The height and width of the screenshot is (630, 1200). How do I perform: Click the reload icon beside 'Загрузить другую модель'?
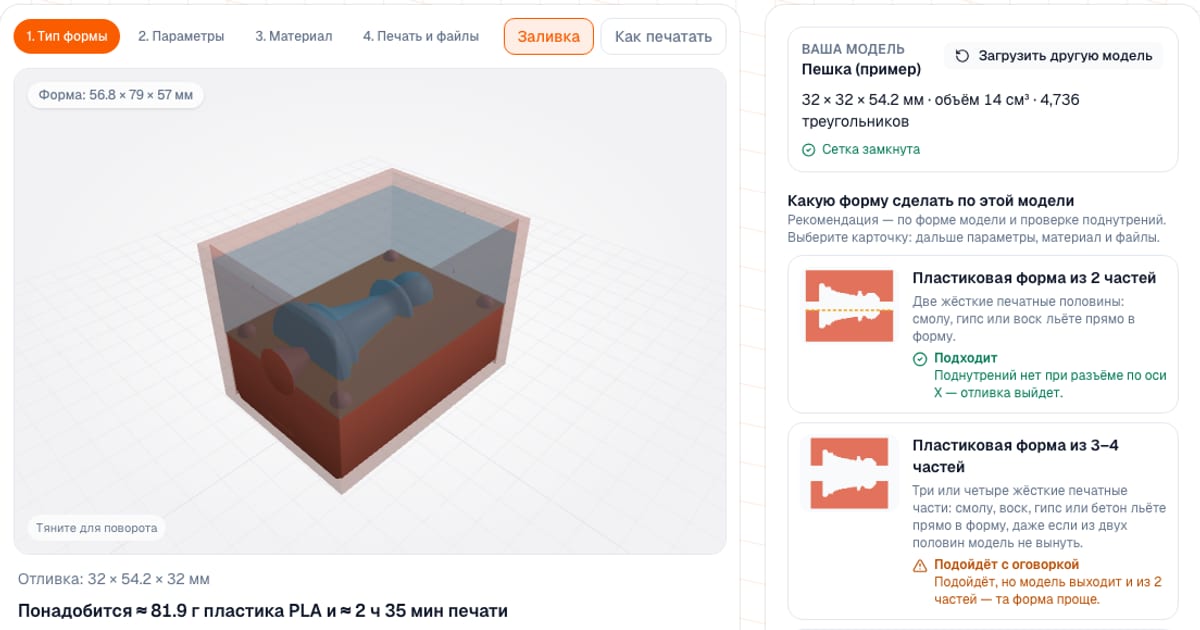point(962,56)
